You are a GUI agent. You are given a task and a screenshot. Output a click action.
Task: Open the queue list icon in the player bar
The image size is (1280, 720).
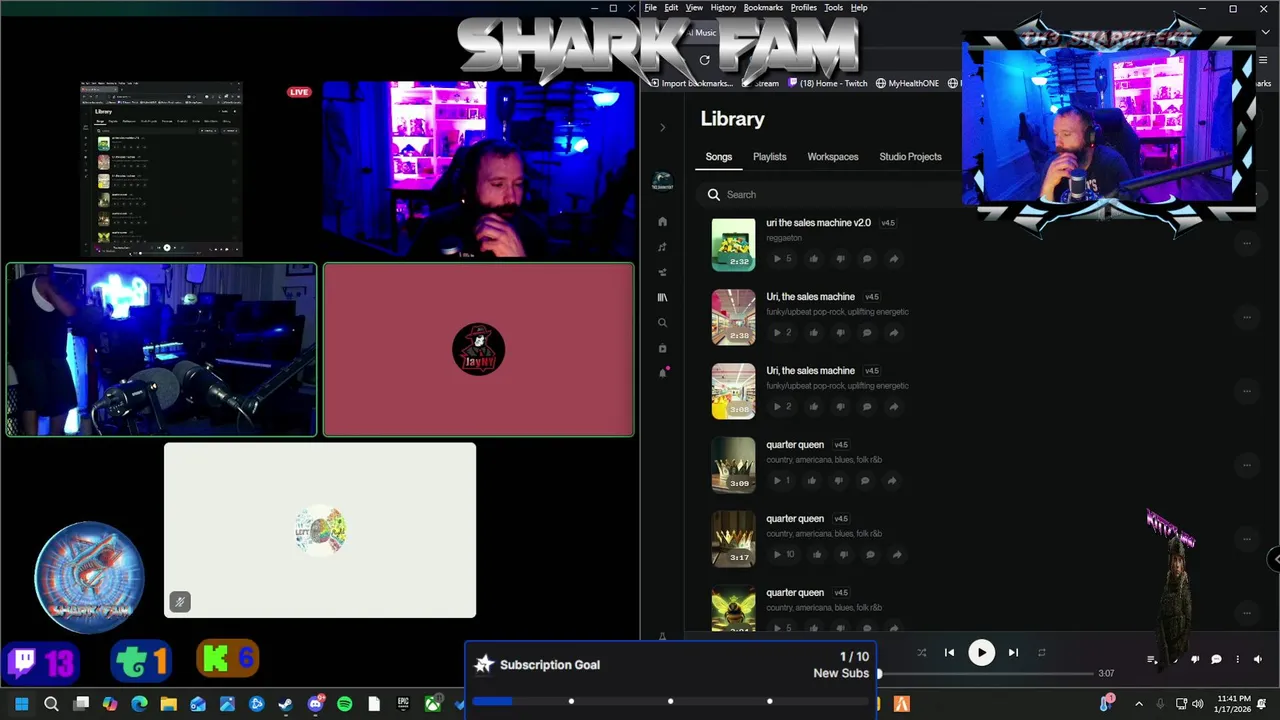coord(1152,659)
